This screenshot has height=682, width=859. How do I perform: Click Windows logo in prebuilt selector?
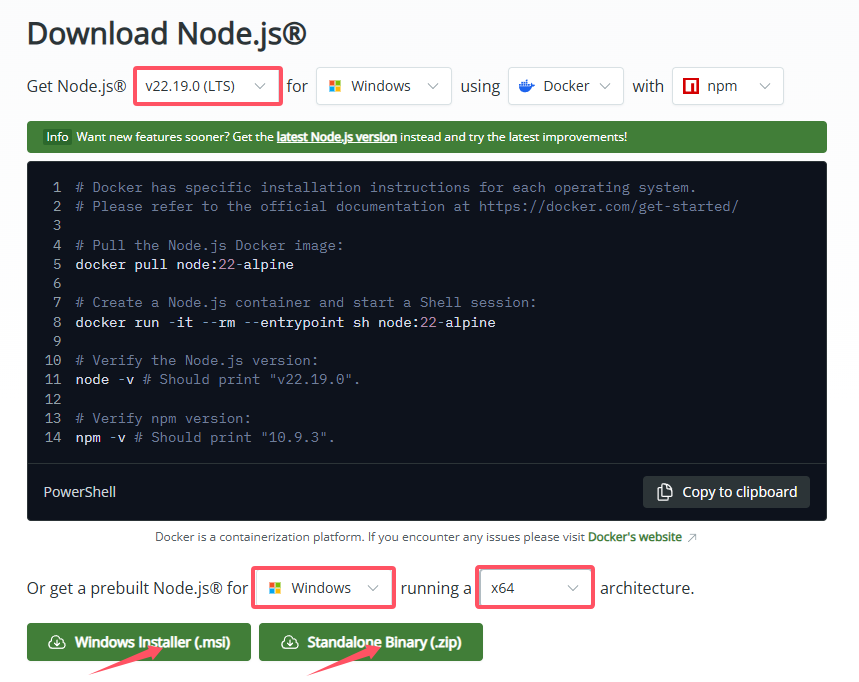[275, 588]
